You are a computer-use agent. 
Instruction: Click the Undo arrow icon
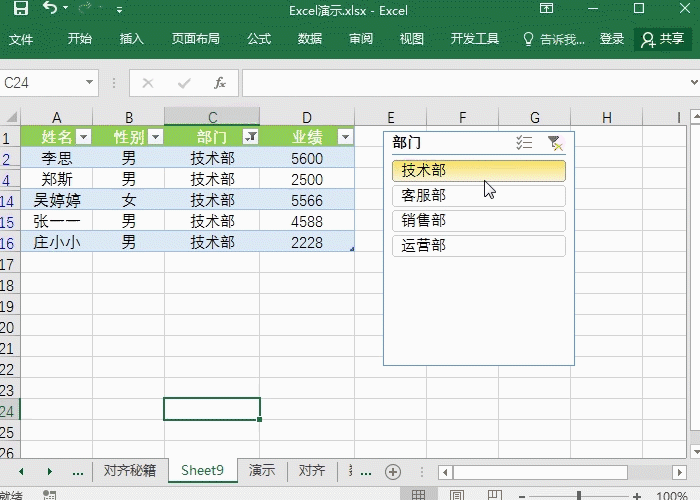coord(51,9)
